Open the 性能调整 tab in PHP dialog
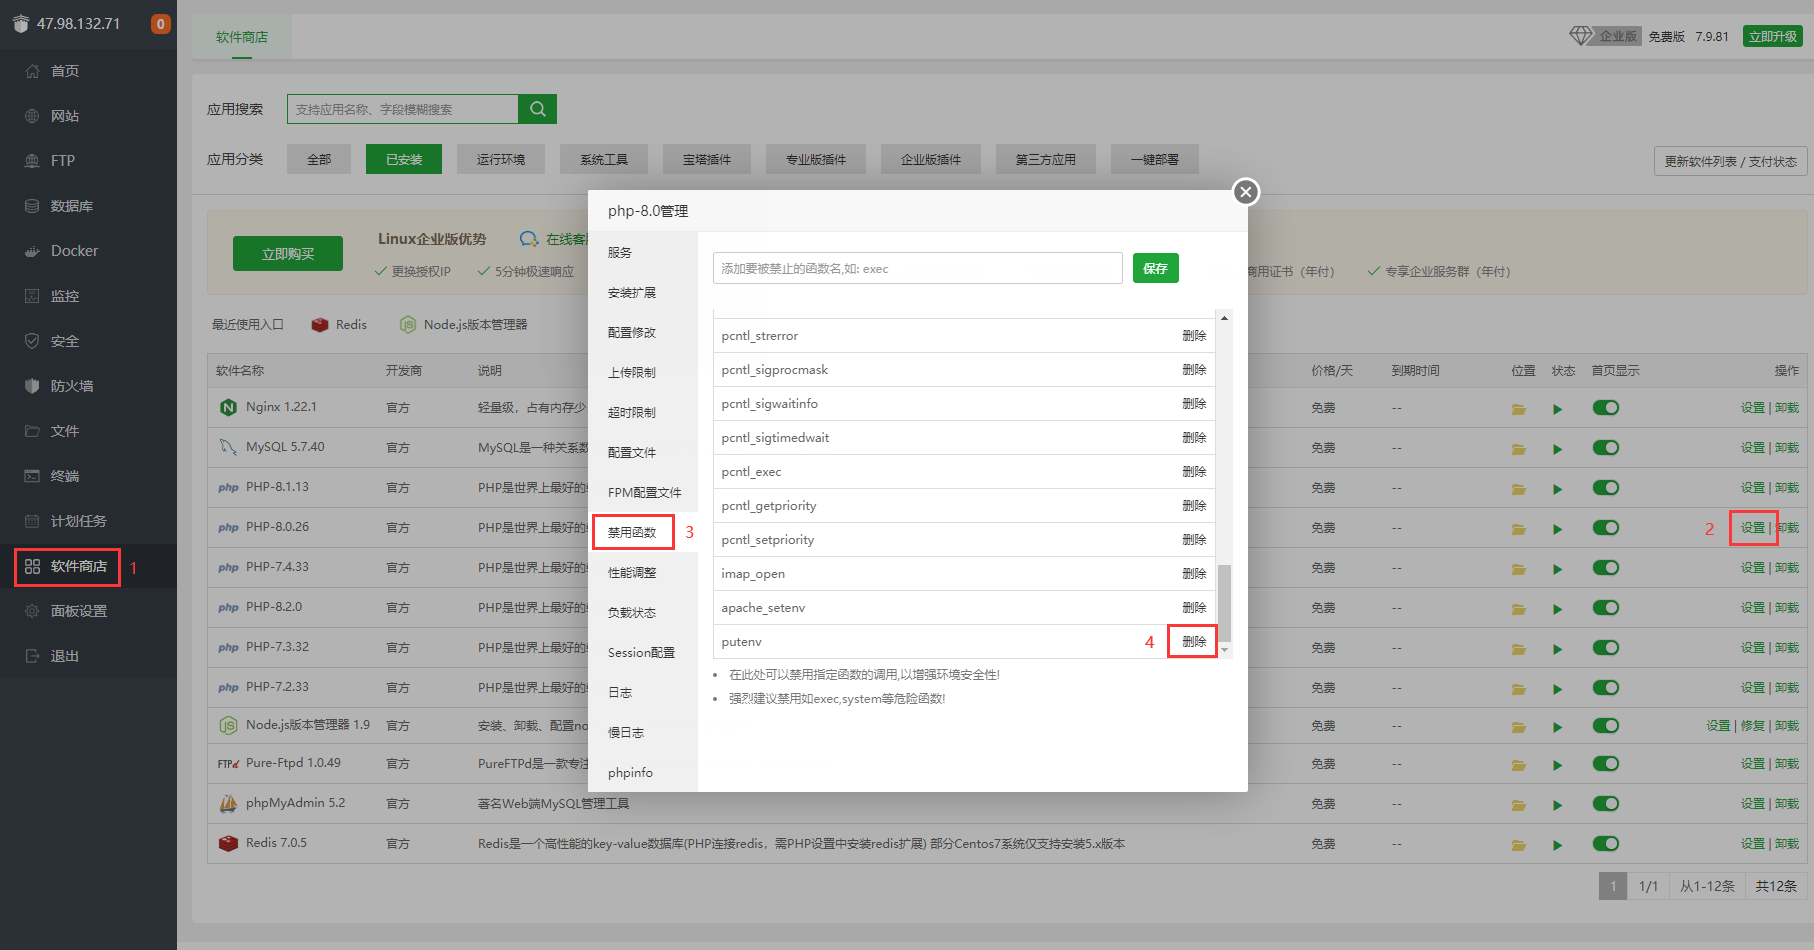The width and height of the screenshot is (1814, 950). pos(632,573)
